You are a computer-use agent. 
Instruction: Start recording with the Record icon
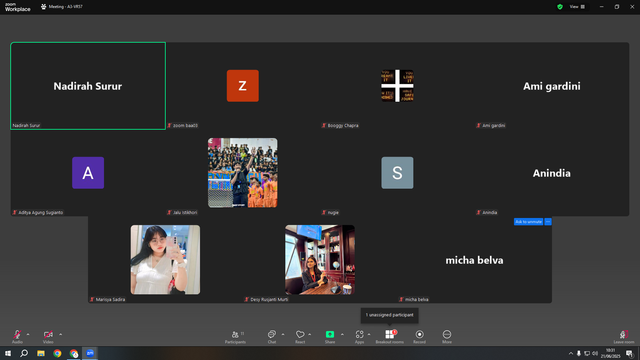[419, 336]
